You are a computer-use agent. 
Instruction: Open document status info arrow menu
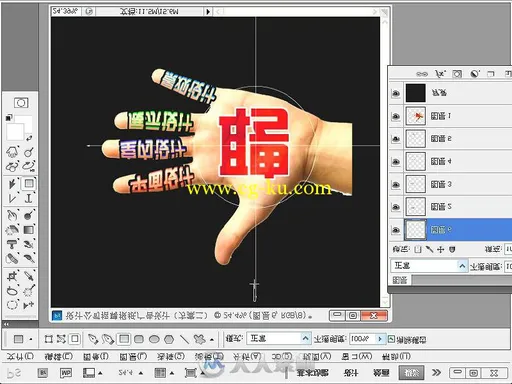tap(208, 12)
